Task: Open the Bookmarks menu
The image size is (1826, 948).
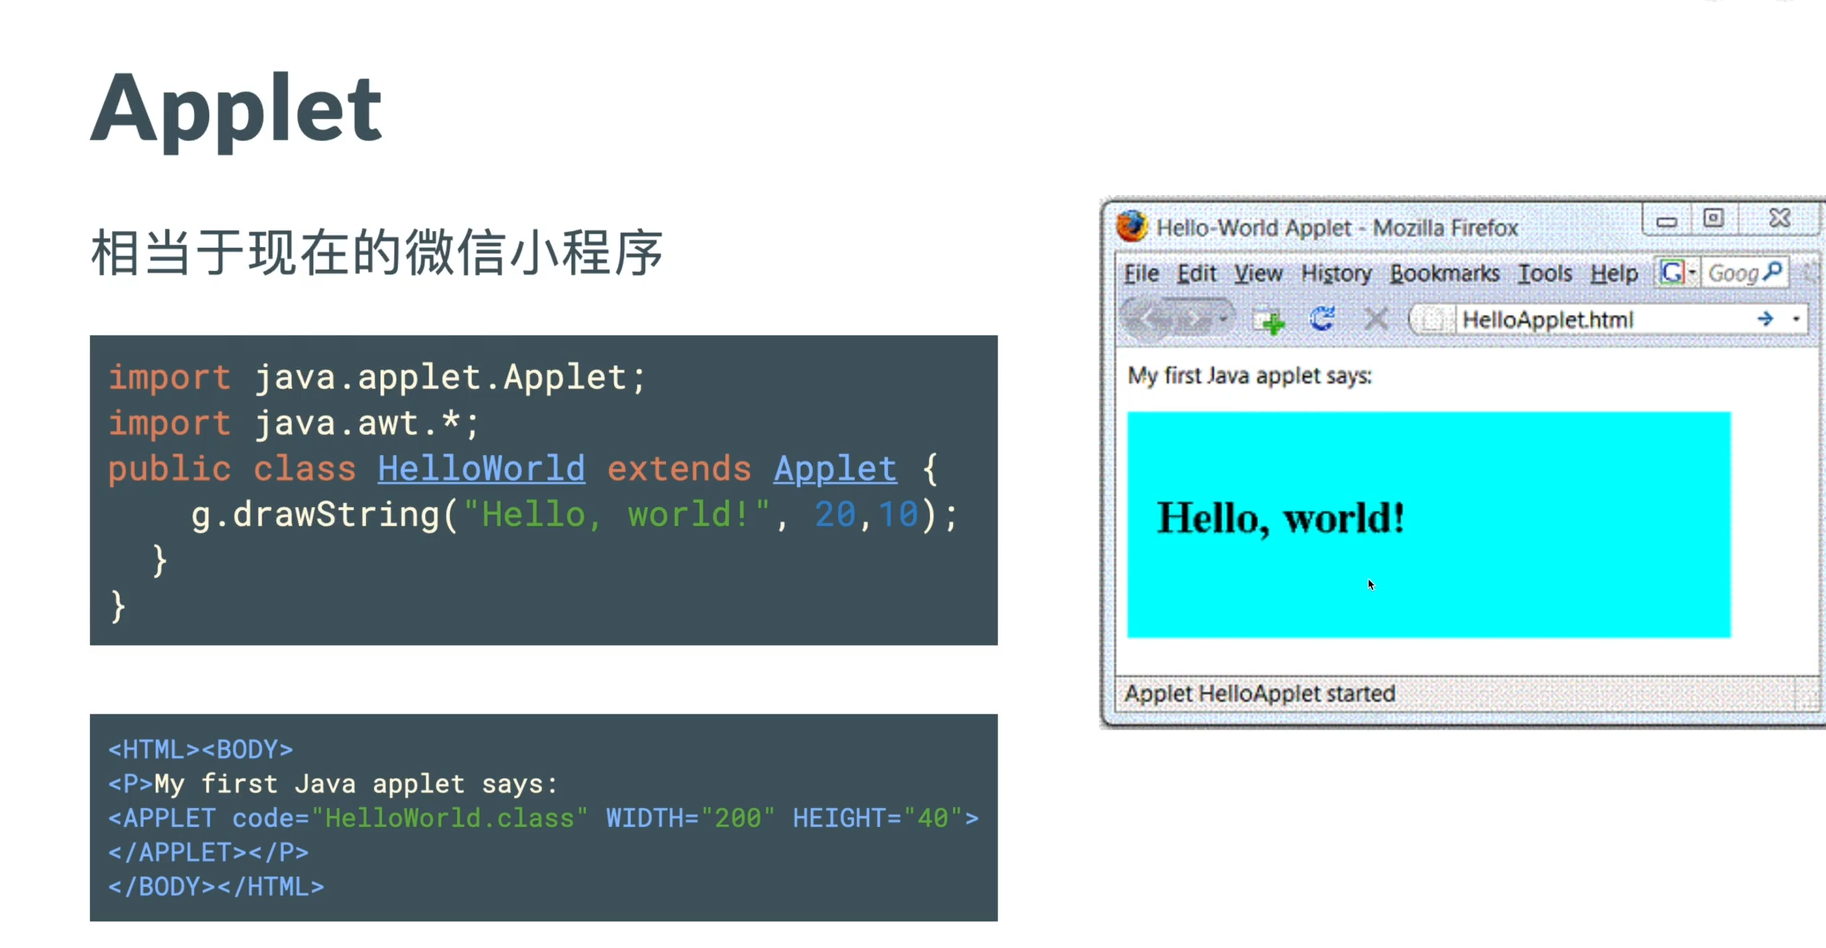Action: 1445,273
